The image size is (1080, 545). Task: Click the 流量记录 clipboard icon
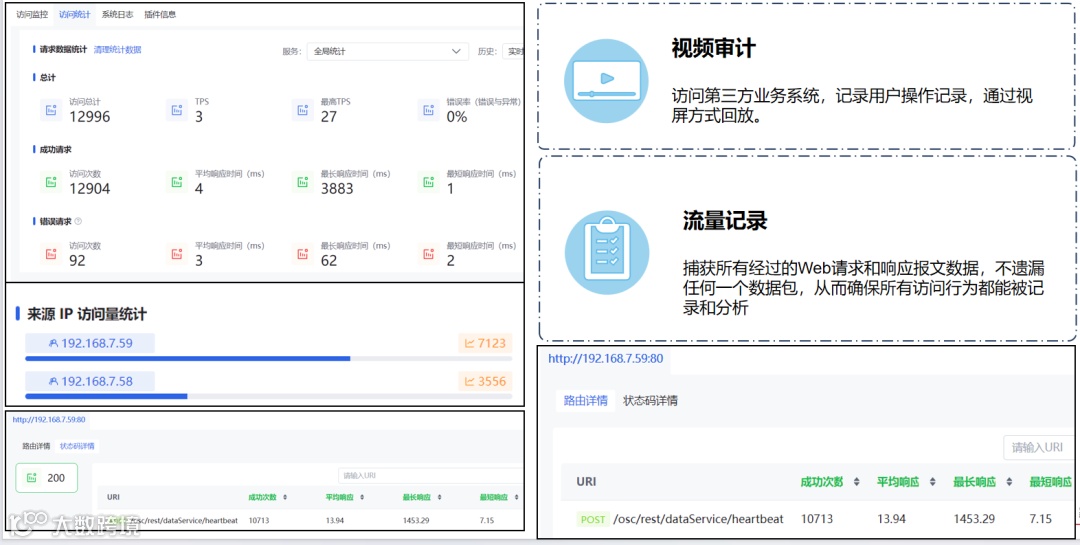tap(607, 253)
